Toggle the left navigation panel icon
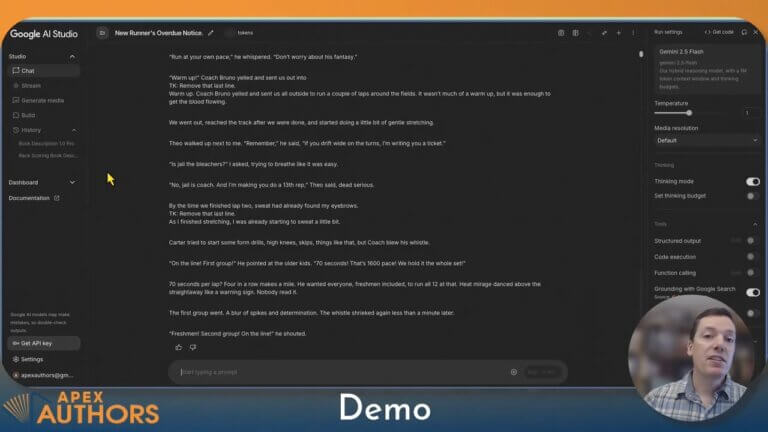The height and width of the screenshot is (432, 768). (x=102, y=33)
